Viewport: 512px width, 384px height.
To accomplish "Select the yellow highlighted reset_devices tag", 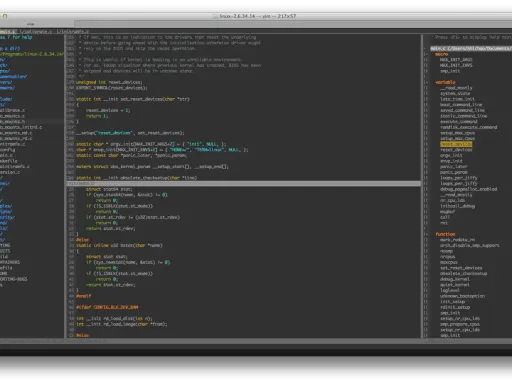I will pos(456,144).
